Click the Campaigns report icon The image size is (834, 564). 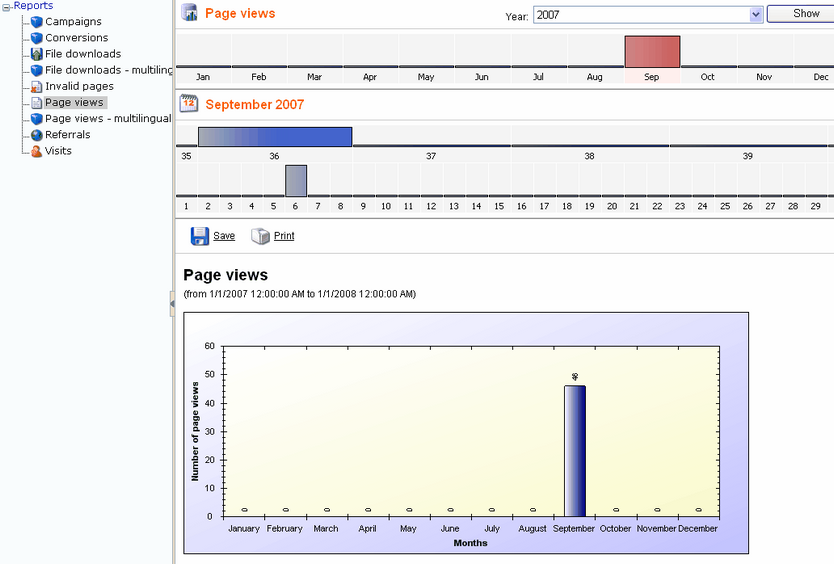[x=36, y=22]
